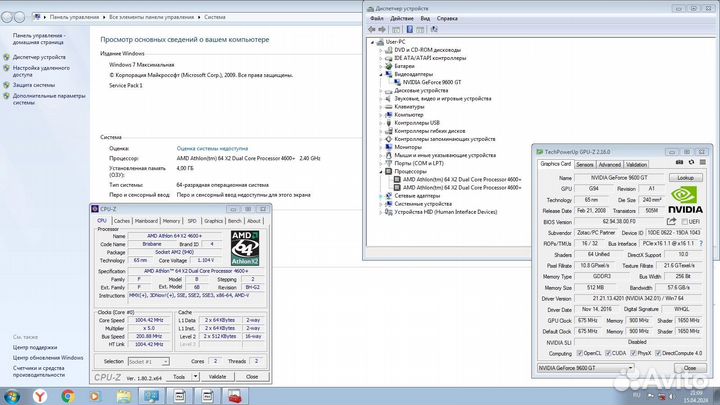
Task: Open the GPU-Z hamburger menu icon
Action: pyautogui.click(x=703, y=162)
